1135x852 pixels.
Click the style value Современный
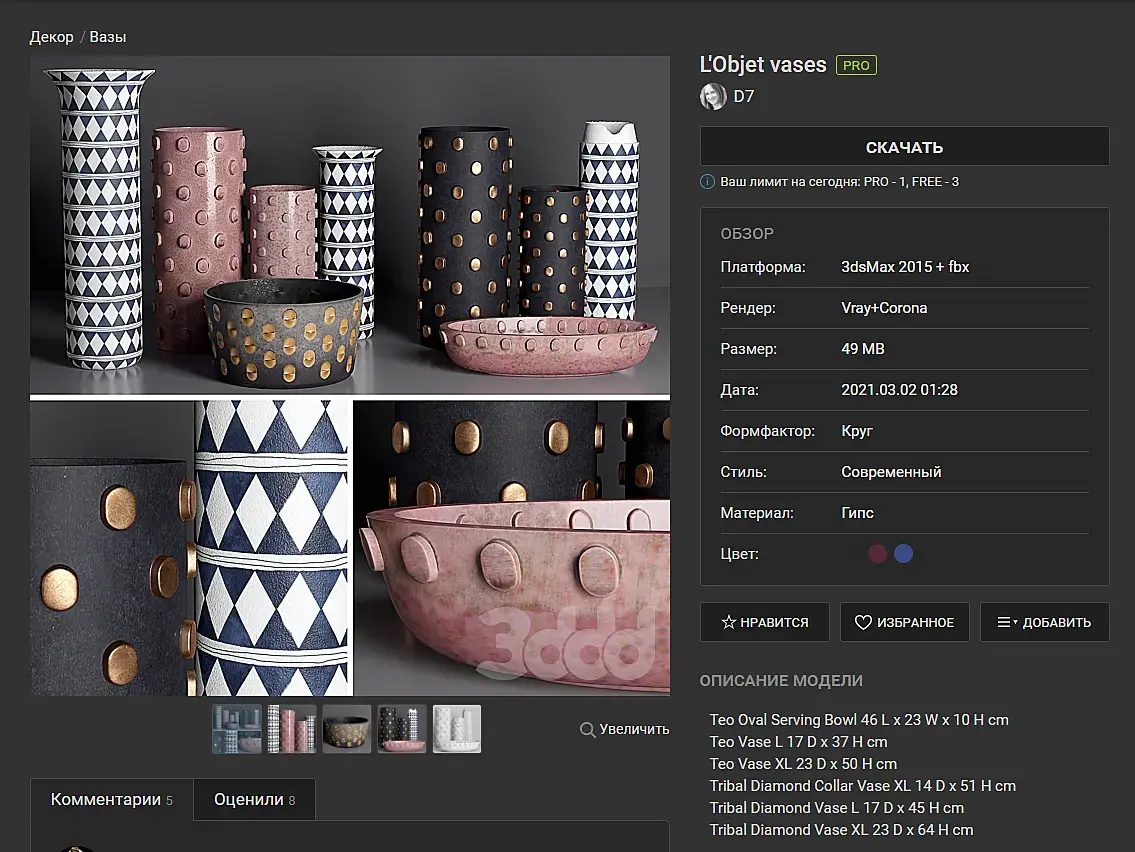pyautogui.click(x=891, y=472)
